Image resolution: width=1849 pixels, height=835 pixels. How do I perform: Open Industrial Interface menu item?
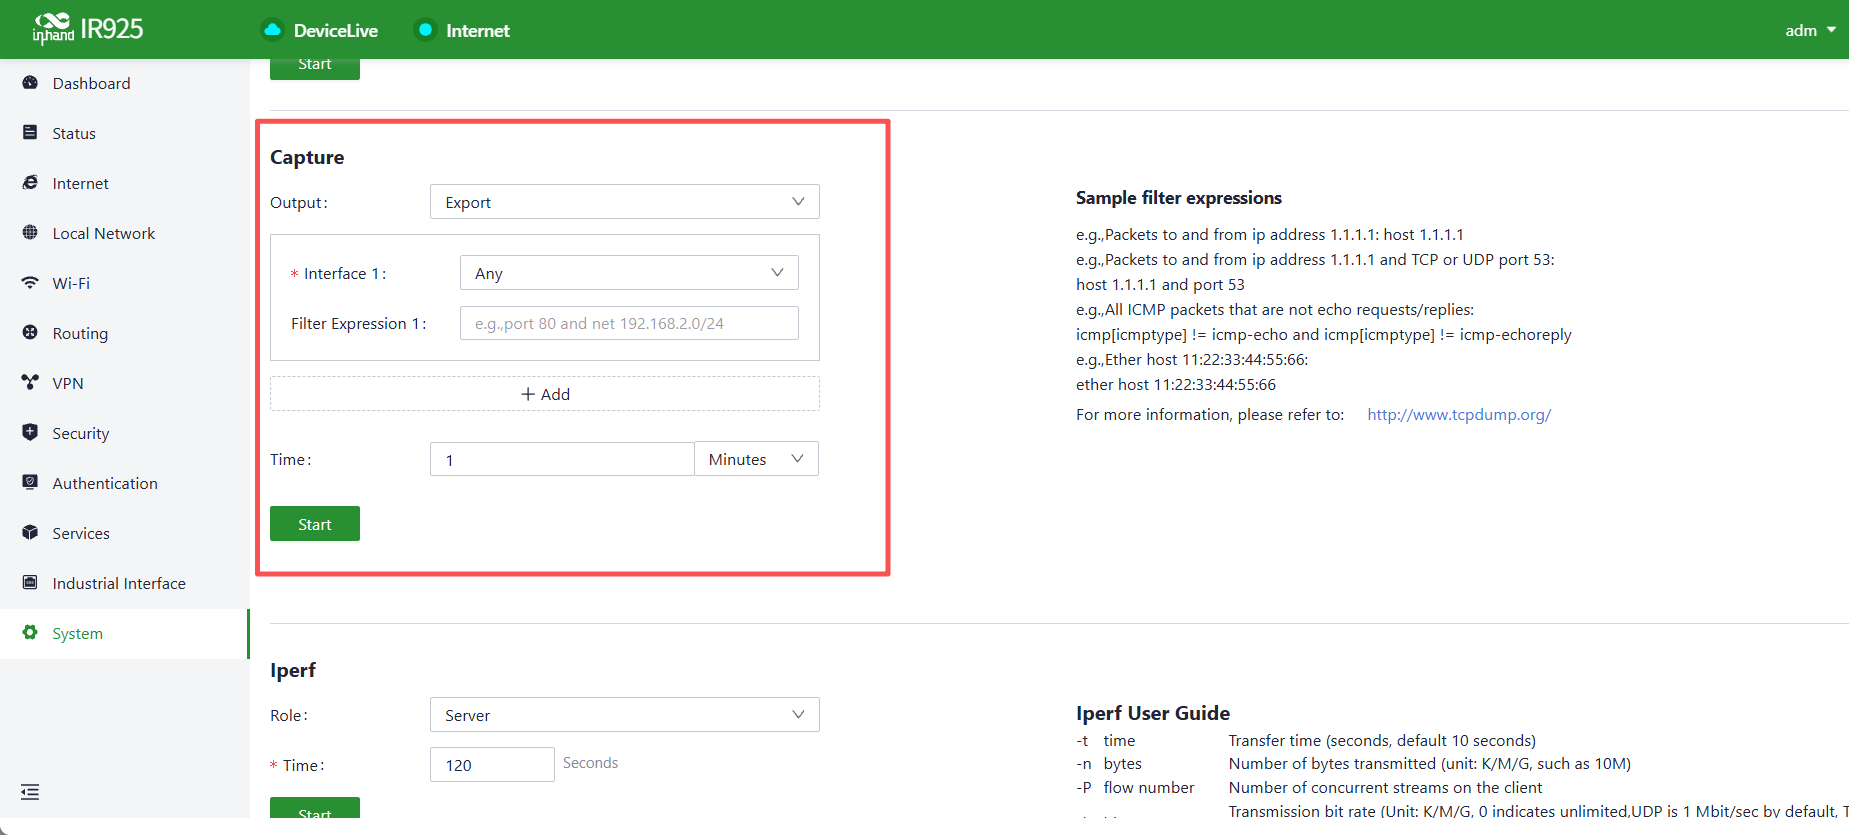tap(124, 583)
